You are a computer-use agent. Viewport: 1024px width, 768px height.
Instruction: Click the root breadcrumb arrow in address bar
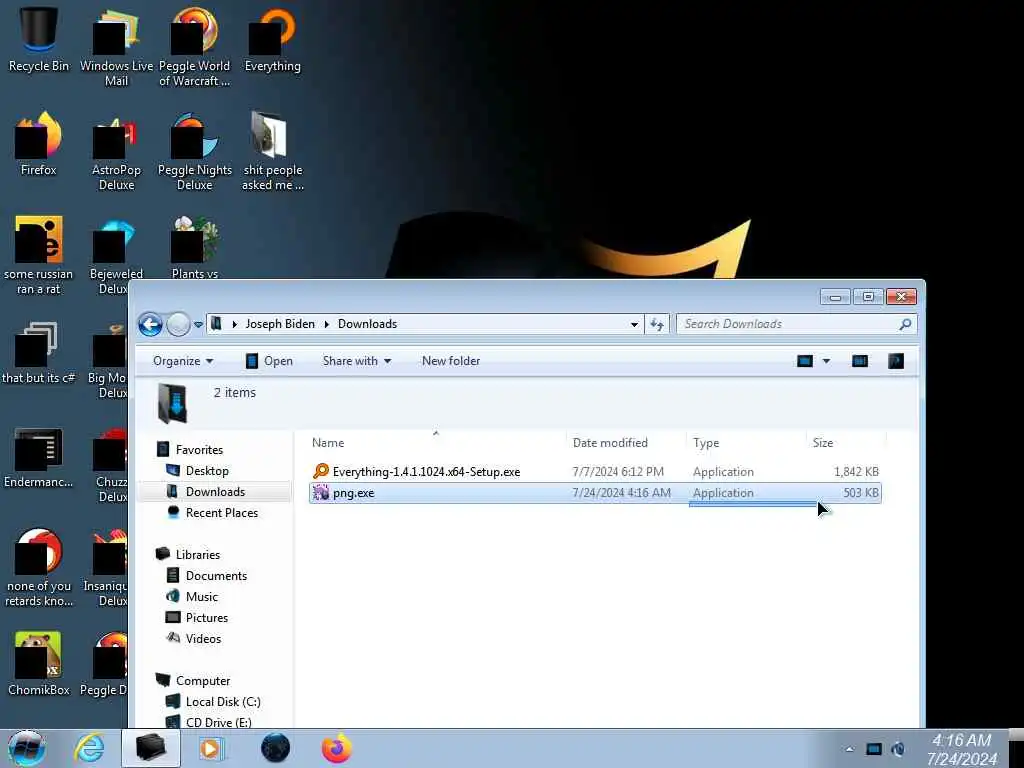234,324
